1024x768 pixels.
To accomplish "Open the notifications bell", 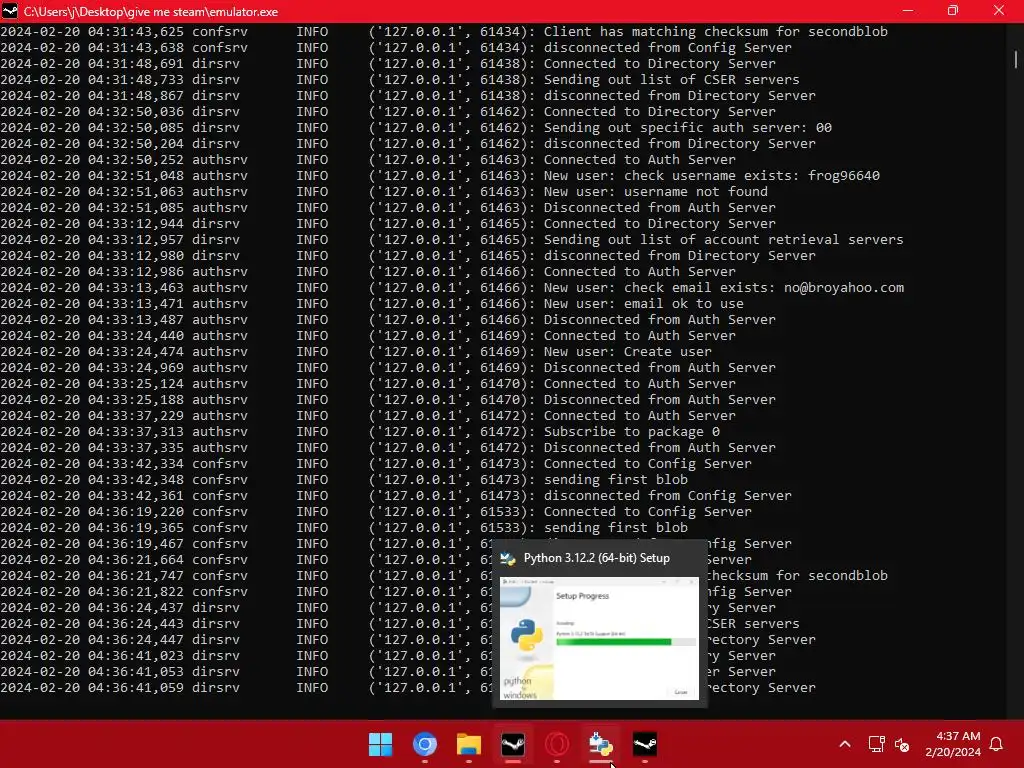I will [x=996, y=744].
